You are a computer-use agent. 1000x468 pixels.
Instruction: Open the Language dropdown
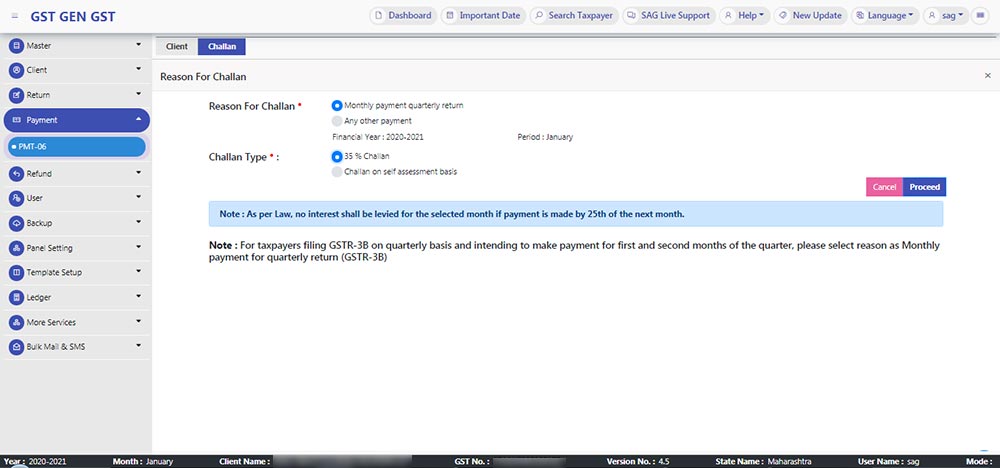point(886,16)
